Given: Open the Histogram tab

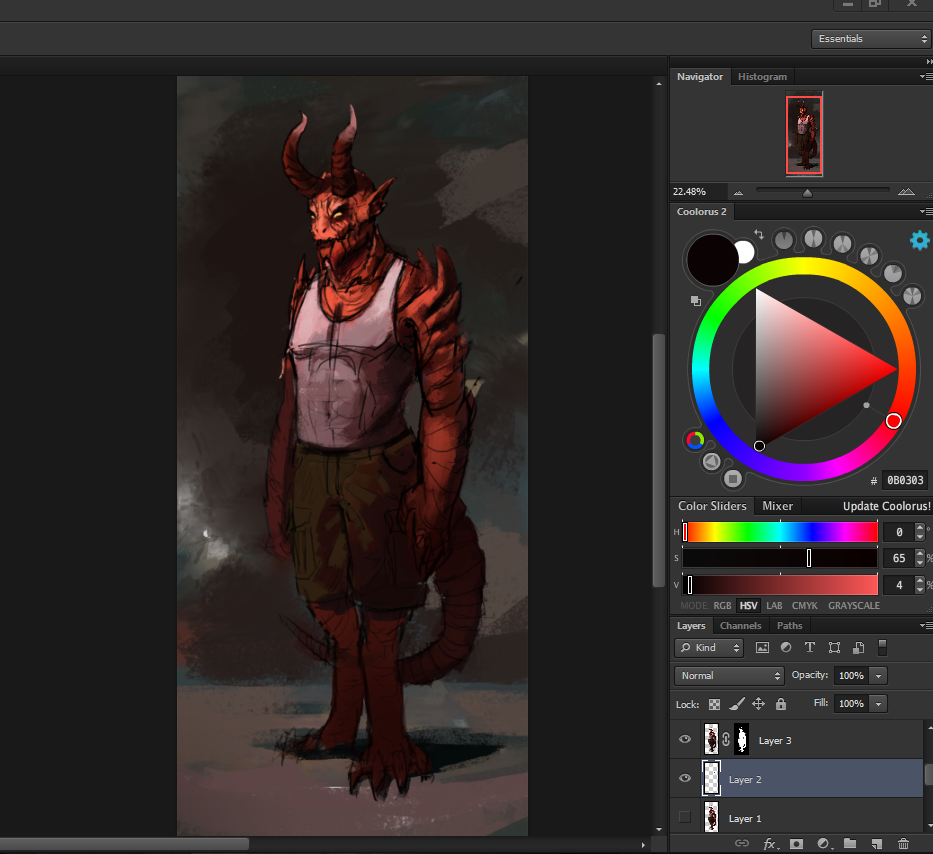Looking at the screenshot, I should point(762,77).
